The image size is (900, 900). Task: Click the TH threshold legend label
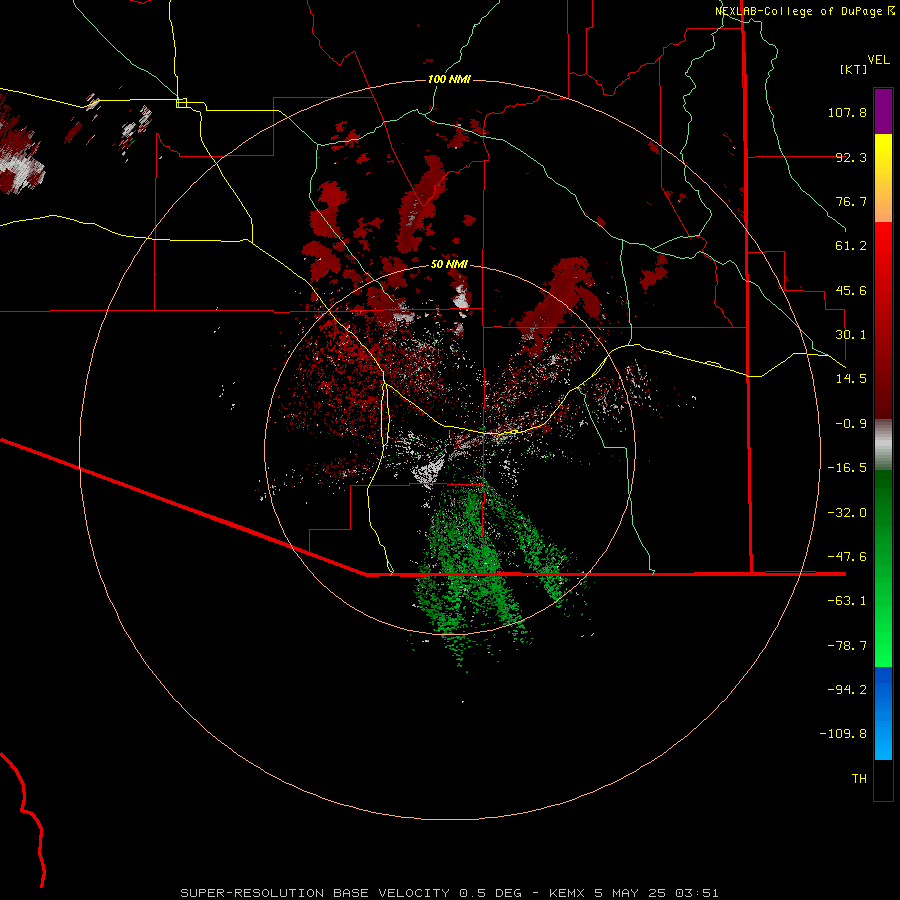(x=859, y=778)
